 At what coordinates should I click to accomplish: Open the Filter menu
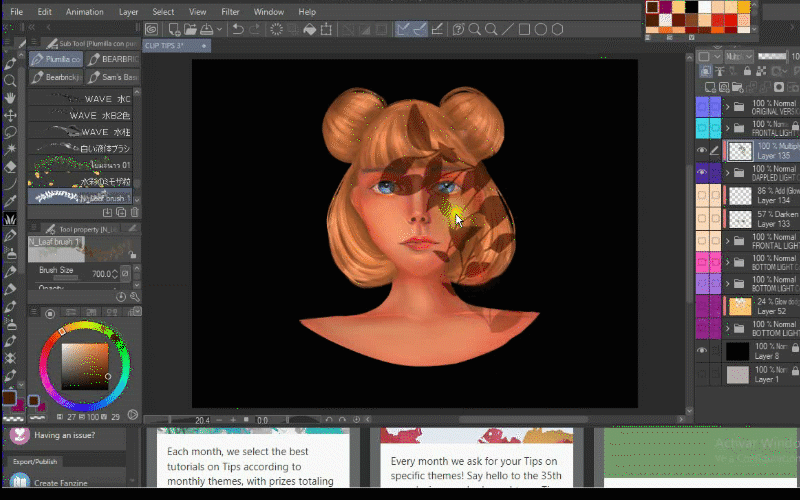coord(229,12)
